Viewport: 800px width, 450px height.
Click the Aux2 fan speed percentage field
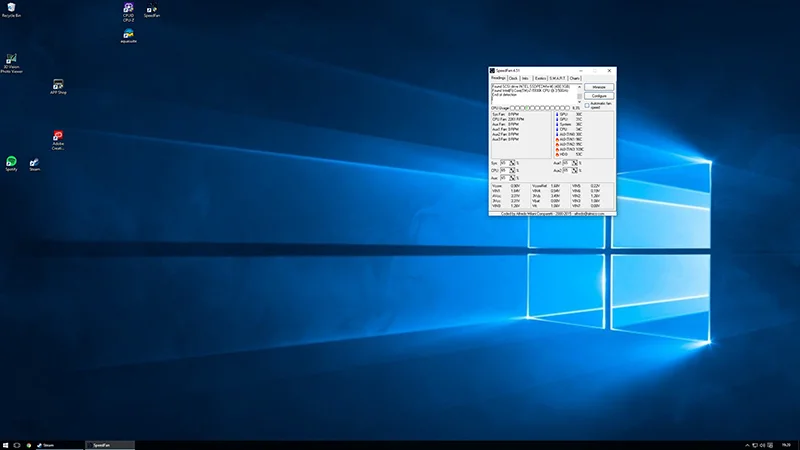[x=567, y=170]
